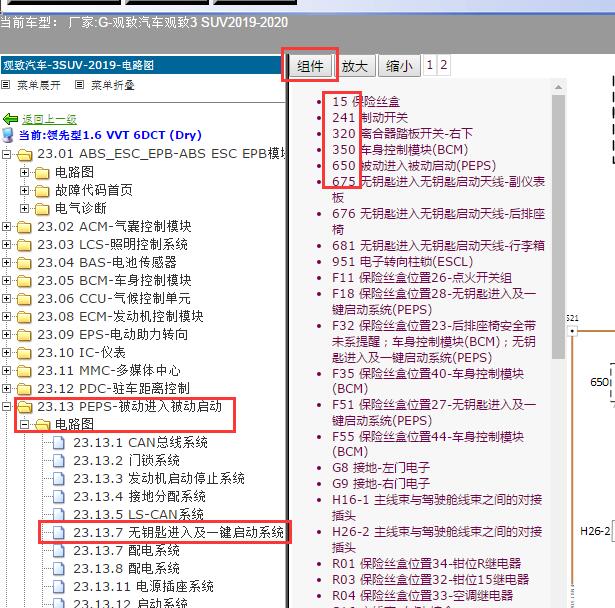Select F35 保险丝盒位置40 item

428,381
